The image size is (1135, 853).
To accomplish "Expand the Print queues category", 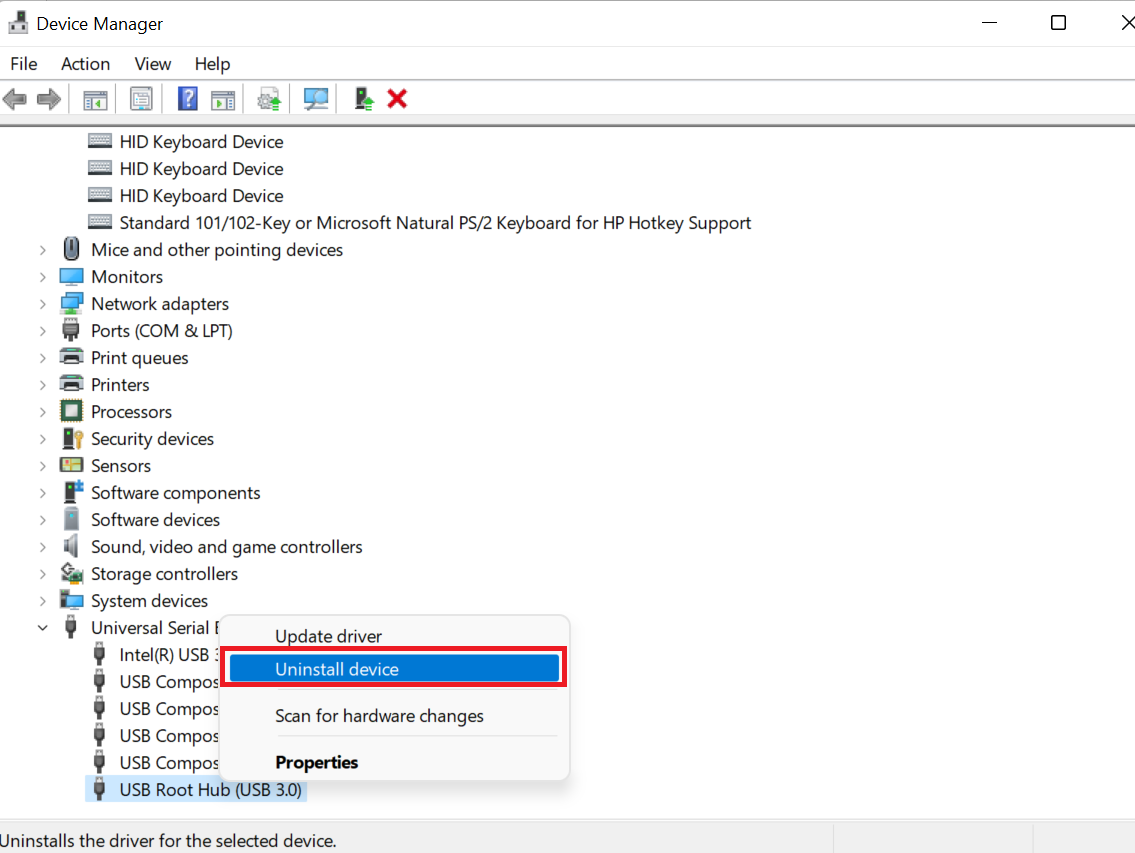I will (x=43, y=358).
